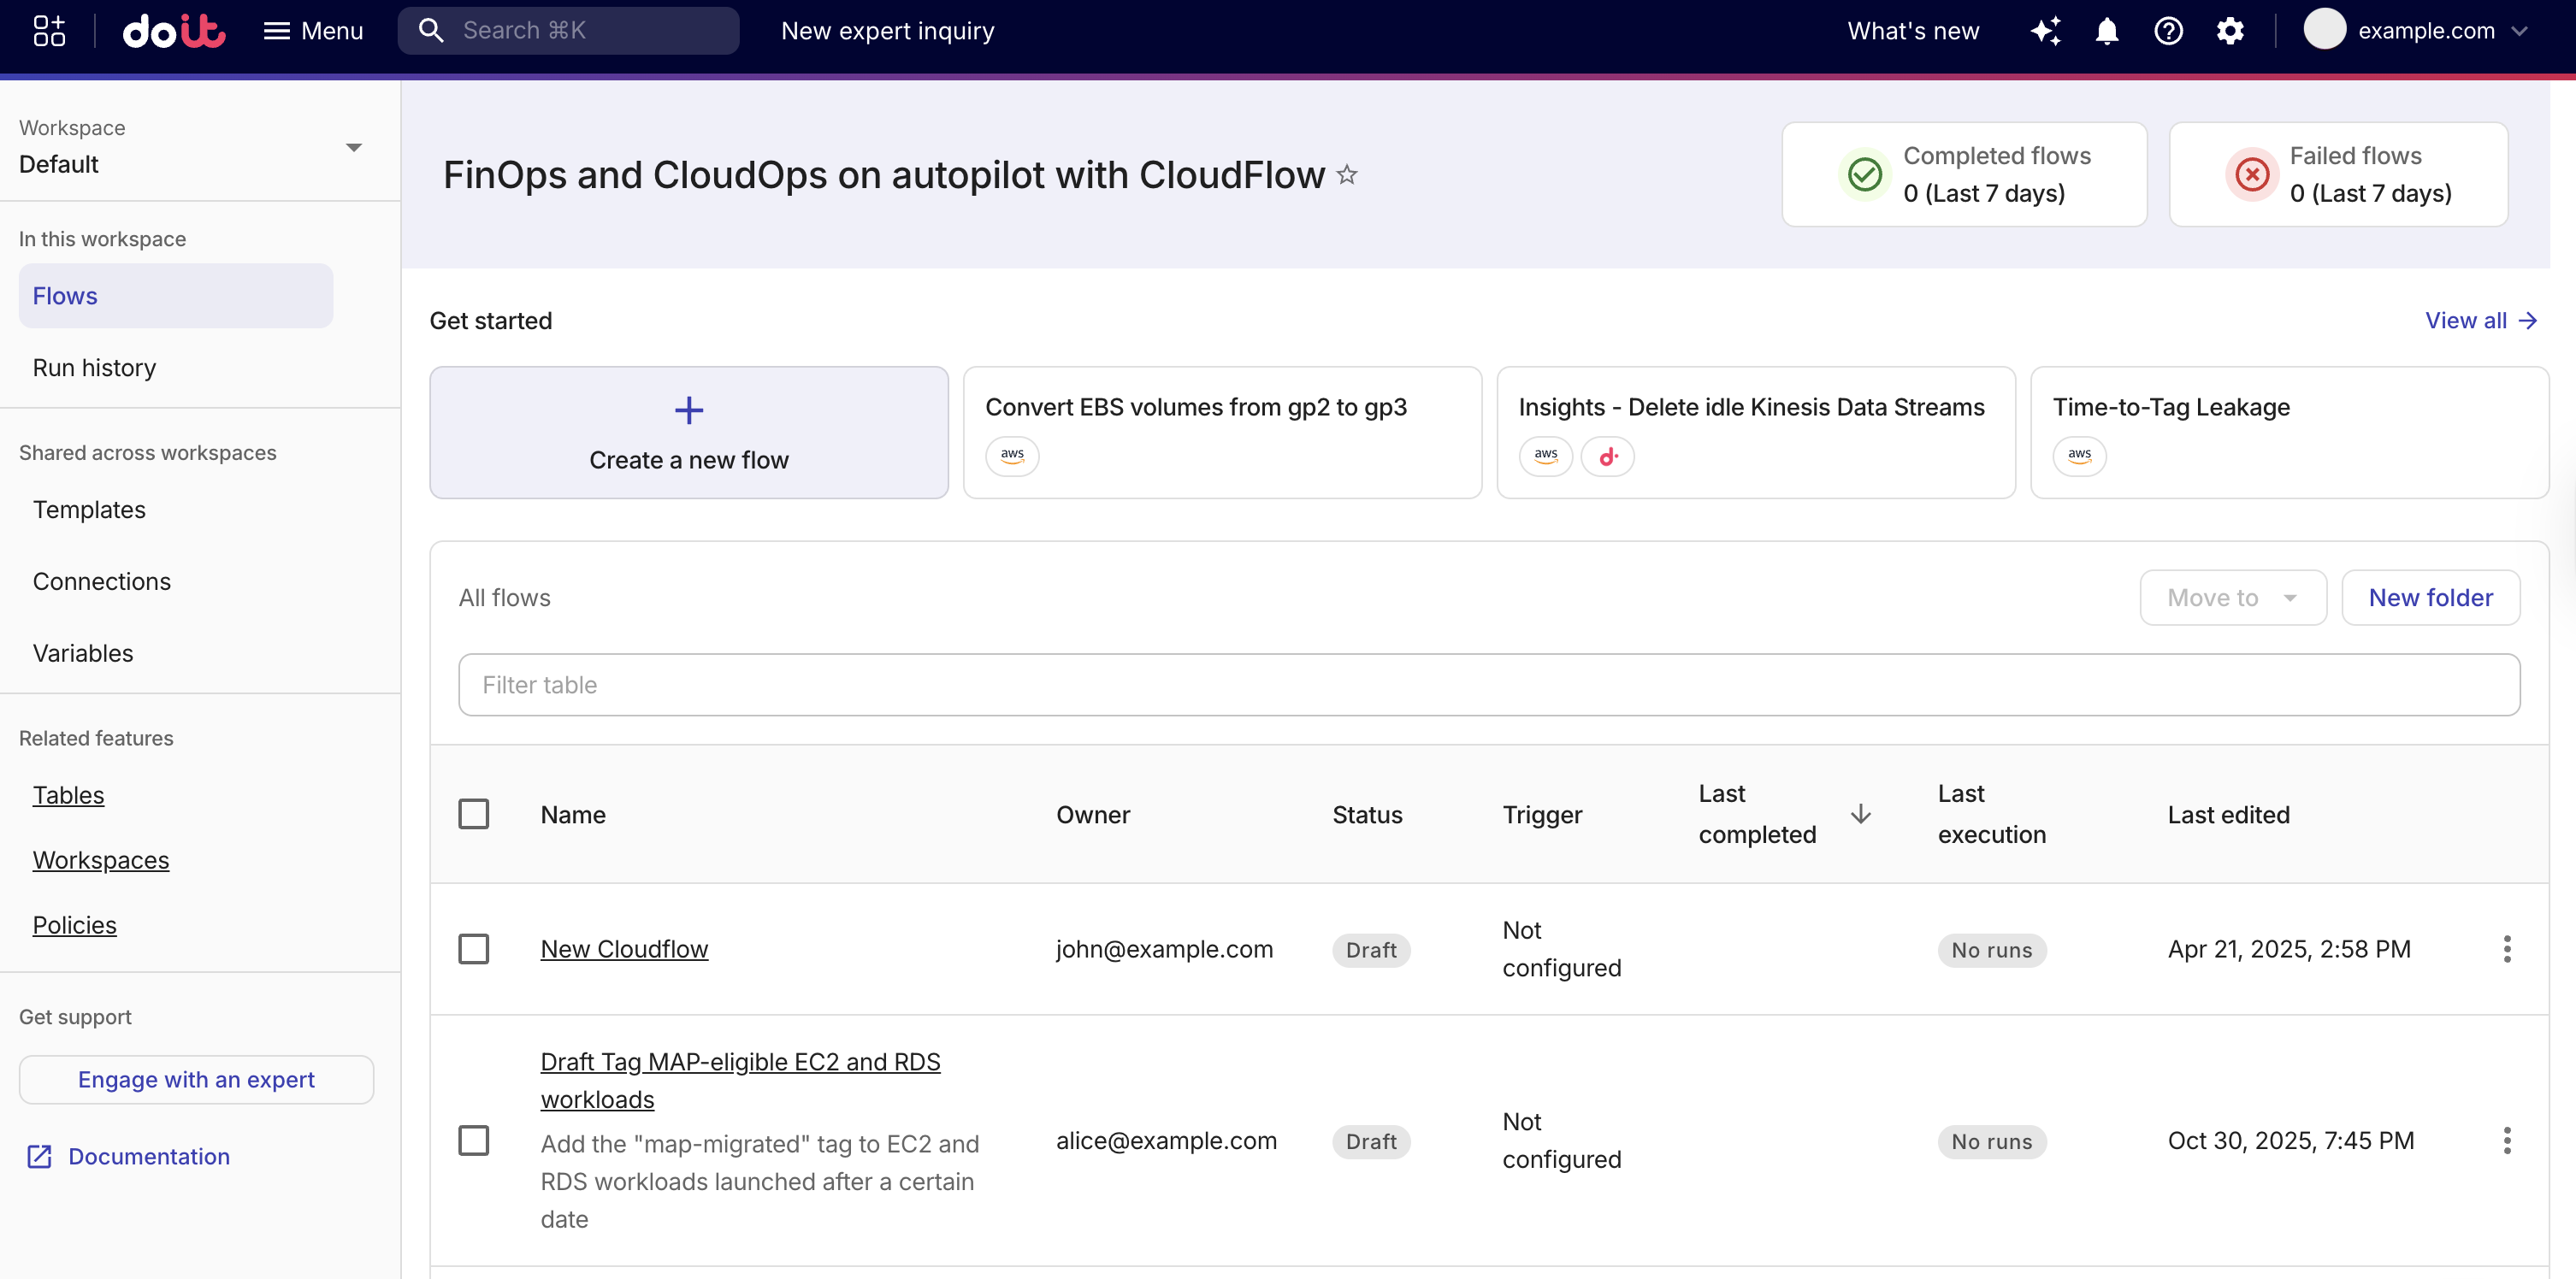Click the Filter table input

pos(1489,685)
